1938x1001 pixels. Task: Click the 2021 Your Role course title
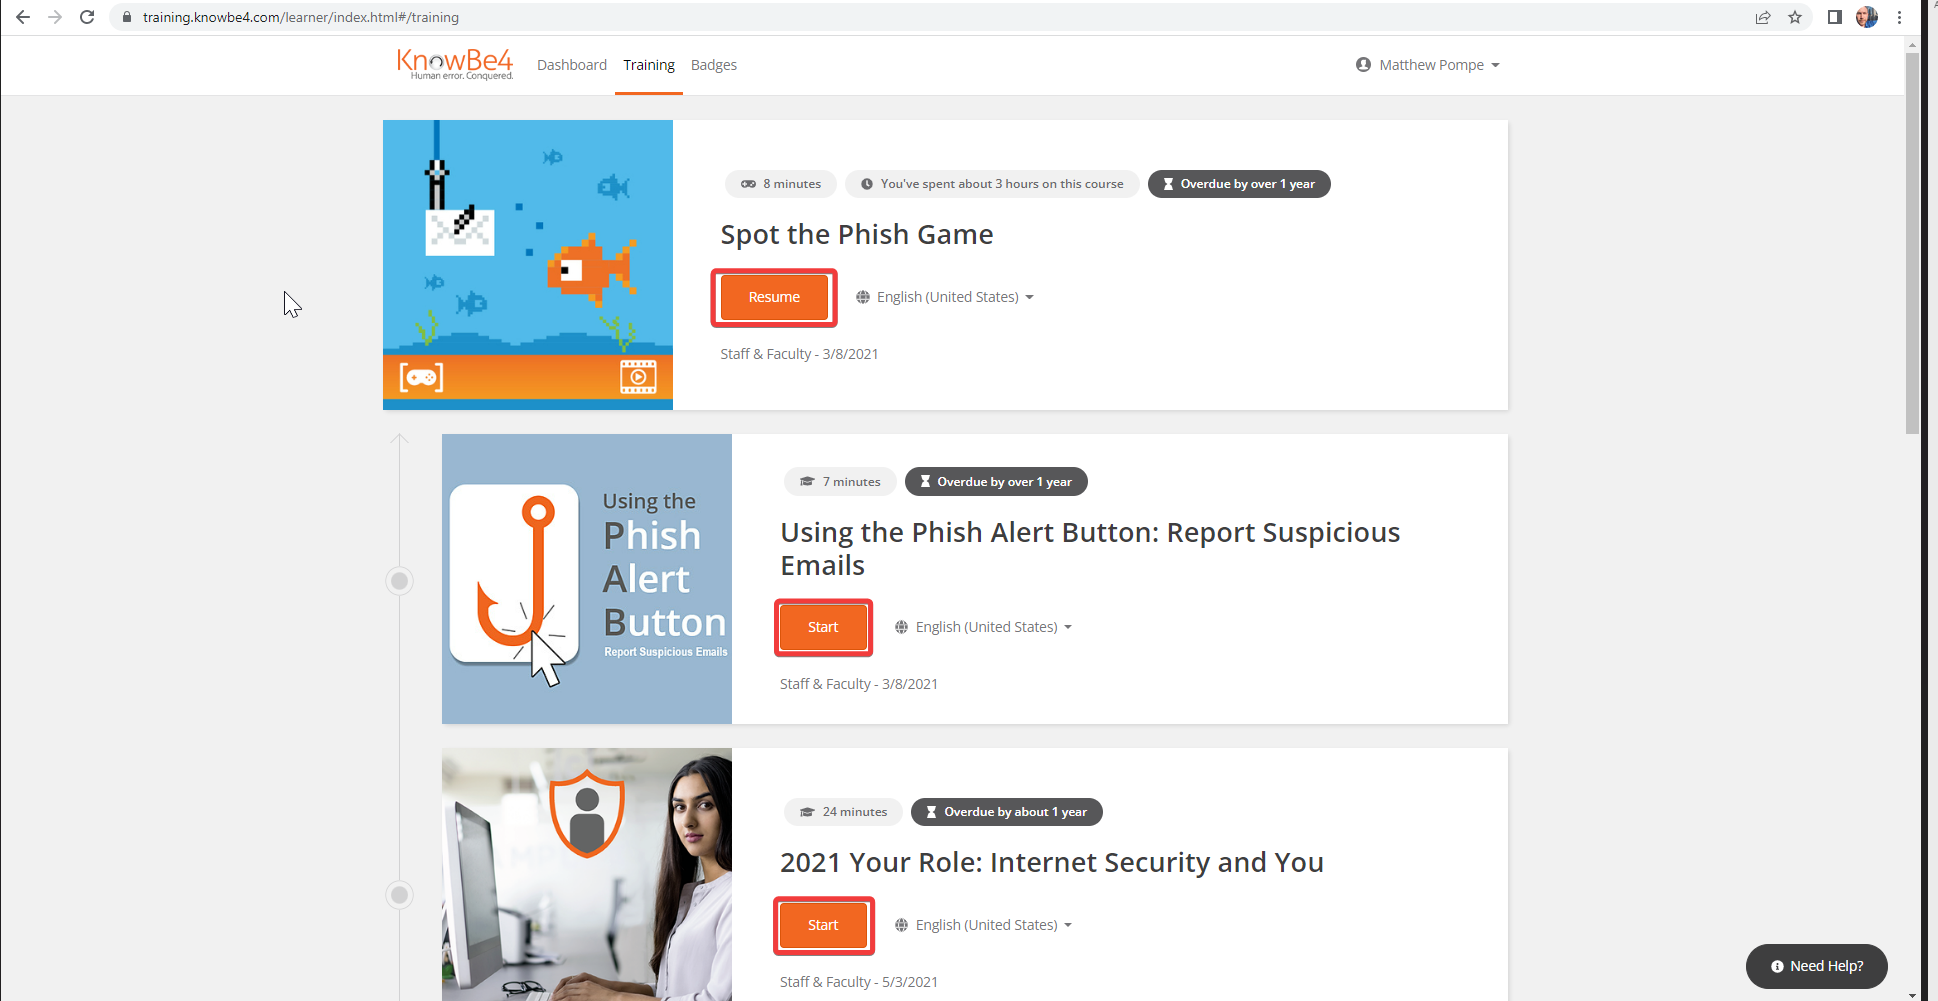pos(1052,862)
